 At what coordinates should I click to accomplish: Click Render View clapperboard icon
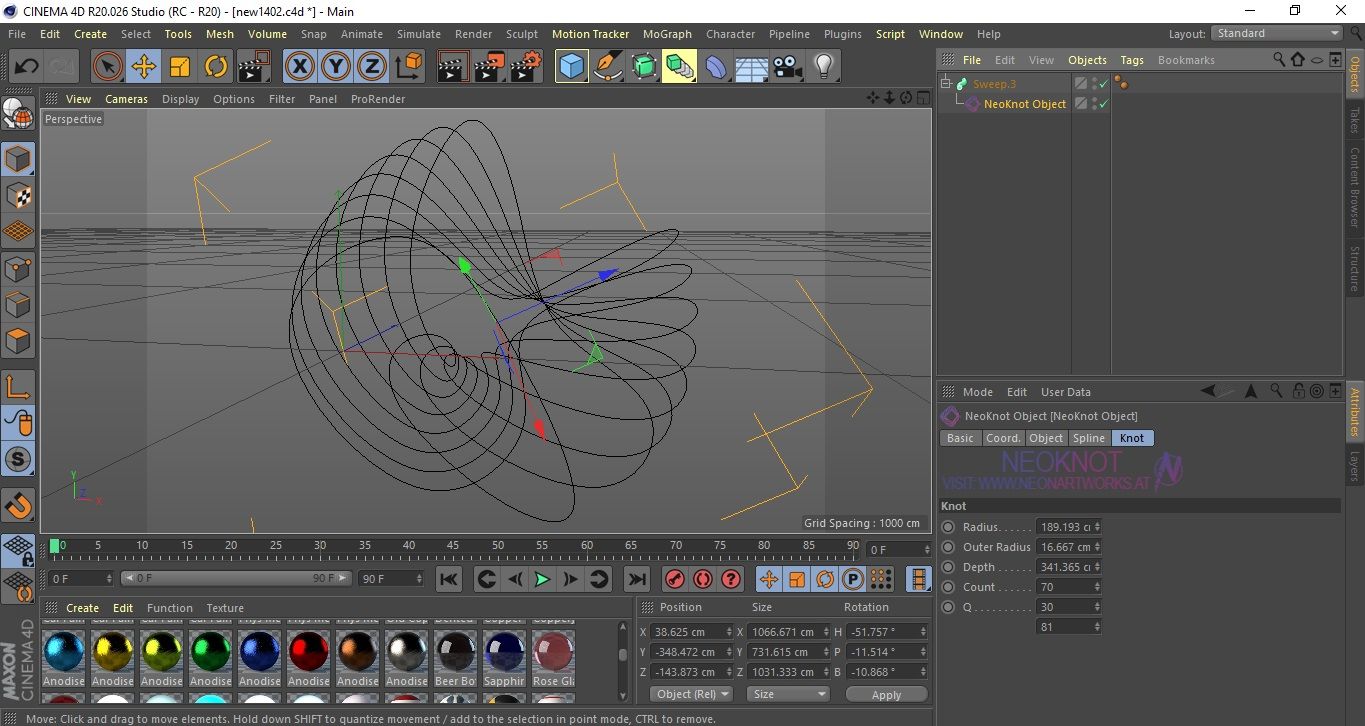(453, 67)
